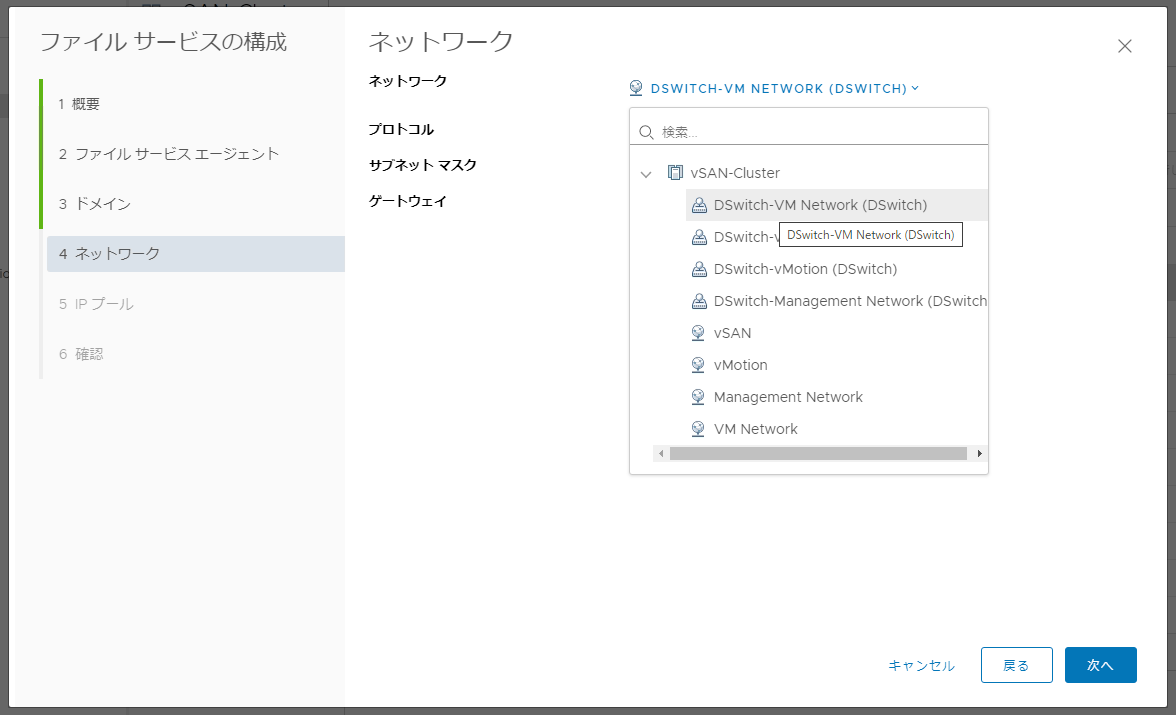Click the vSAN network icon

click(x=698, y=332)
